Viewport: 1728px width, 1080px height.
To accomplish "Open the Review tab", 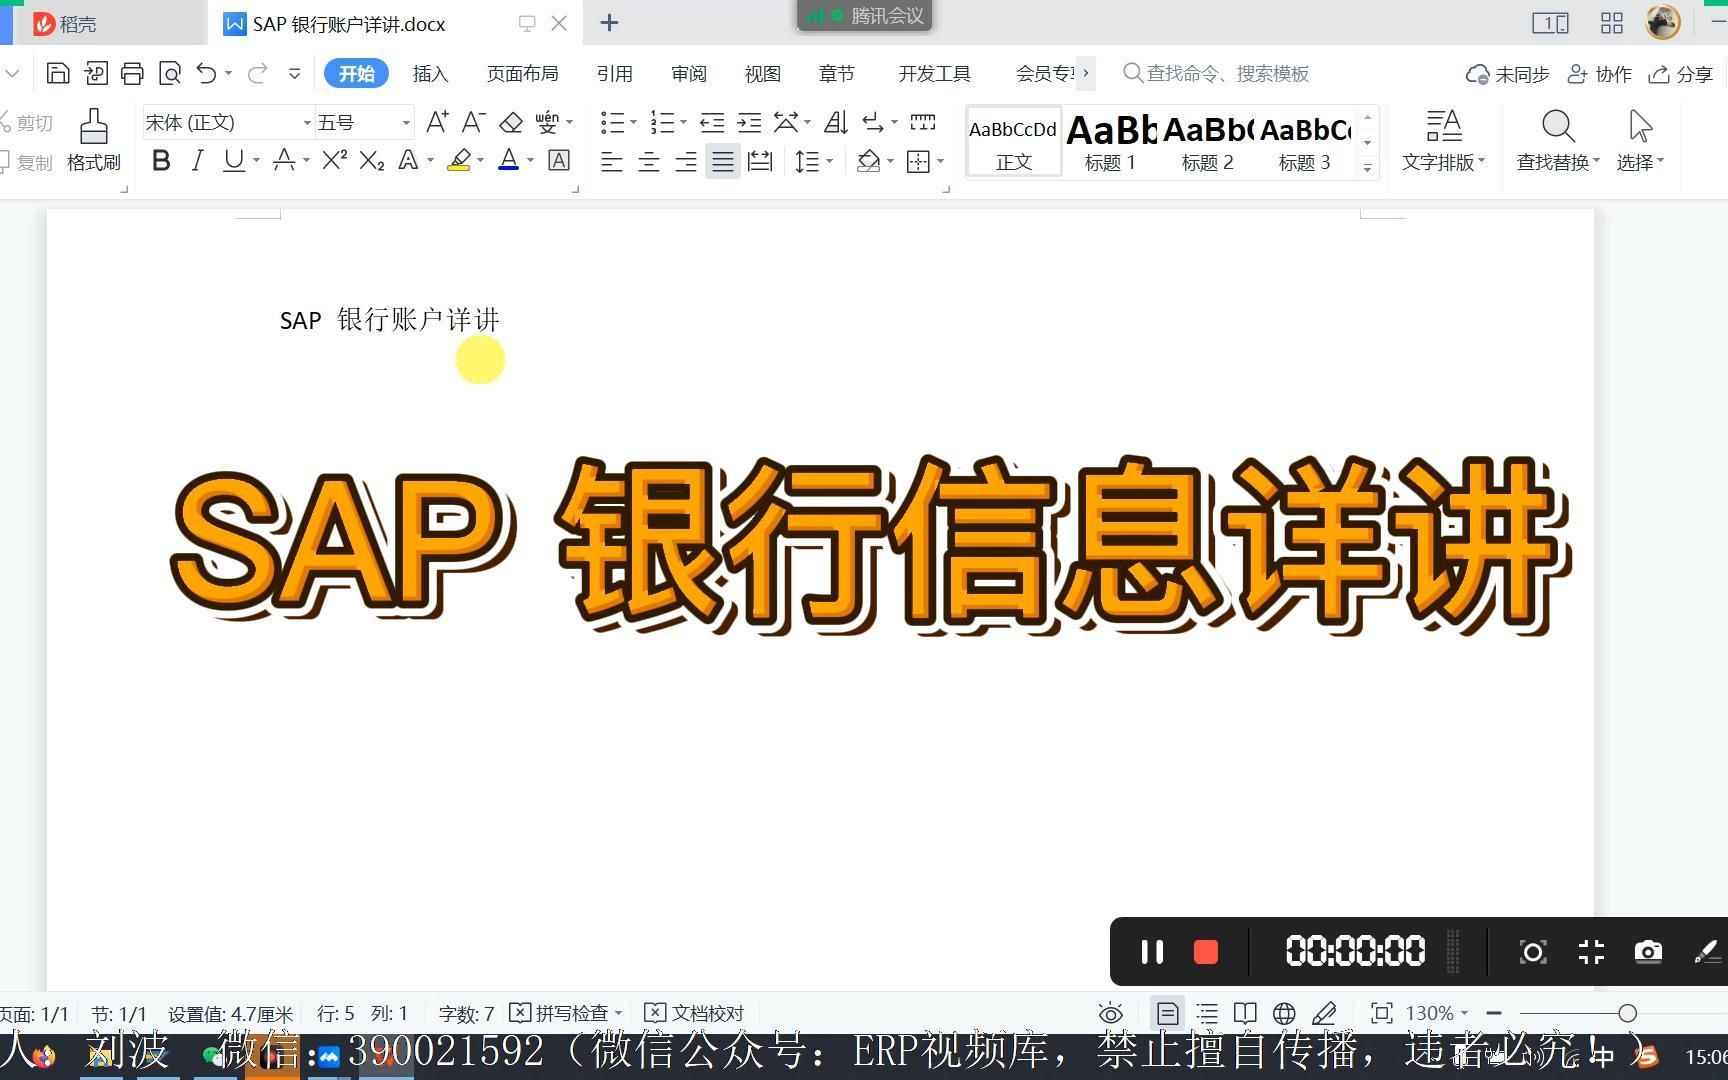I will coord(689,73).
